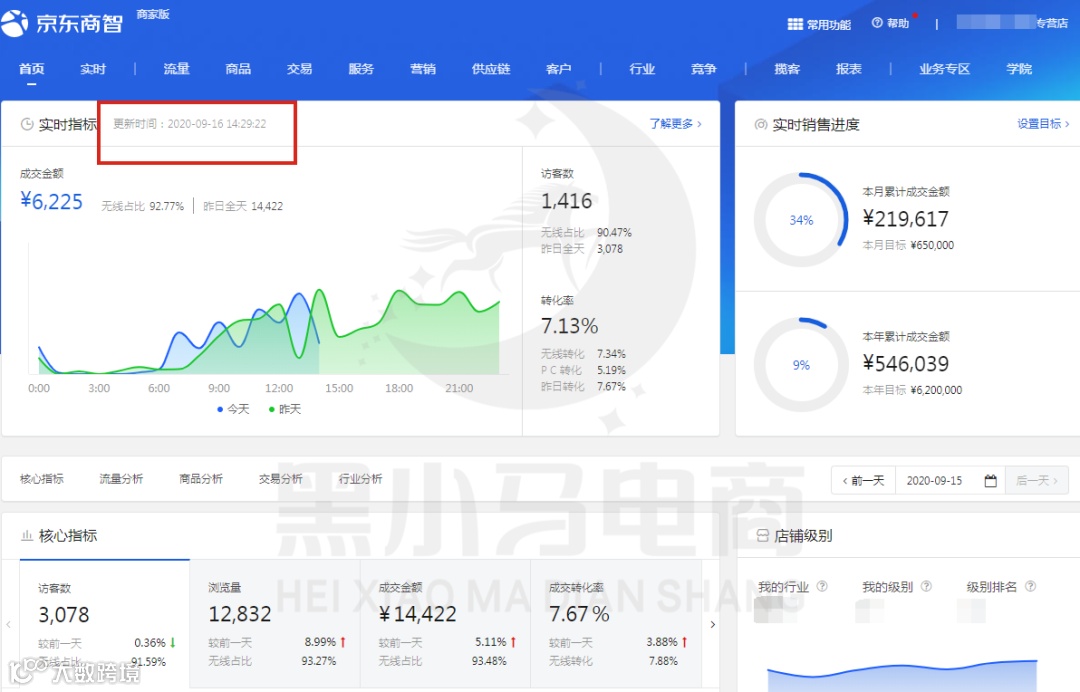Switch to 核心指标 section tab
This screenshot has width=1080, height=692.
42,479
